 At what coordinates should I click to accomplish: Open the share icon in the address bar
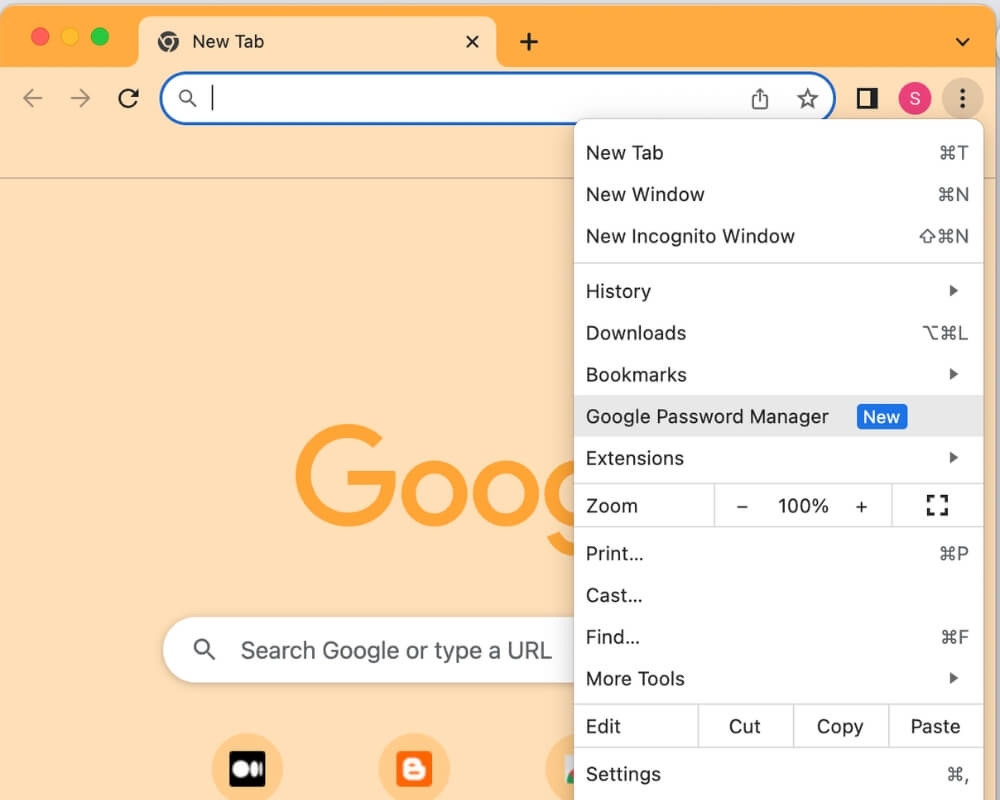tap(760, 99)
